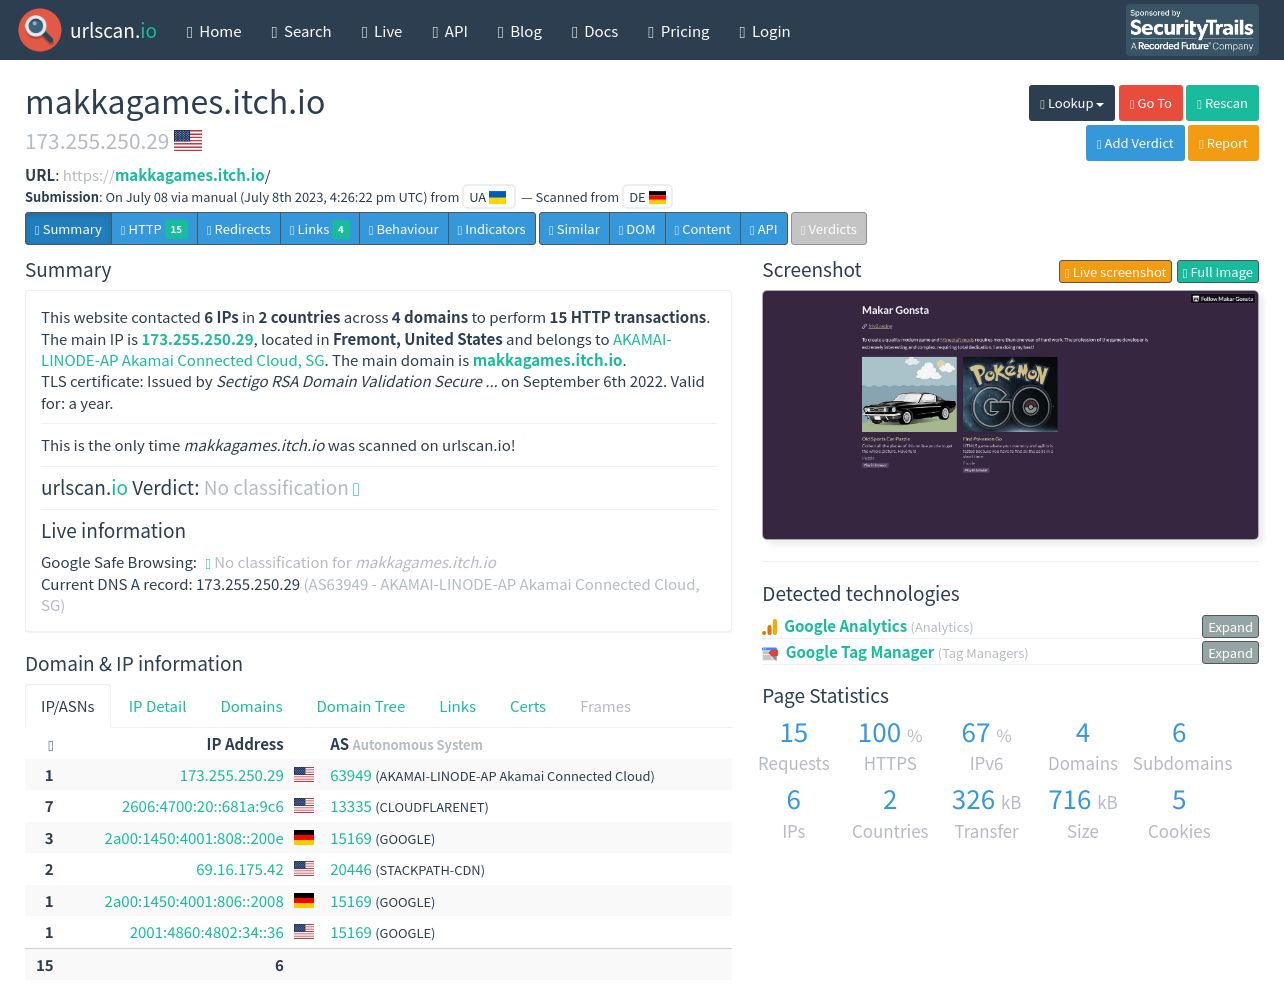
Task: Click the Google Analytics technology icon
Action: coord(770,627)
